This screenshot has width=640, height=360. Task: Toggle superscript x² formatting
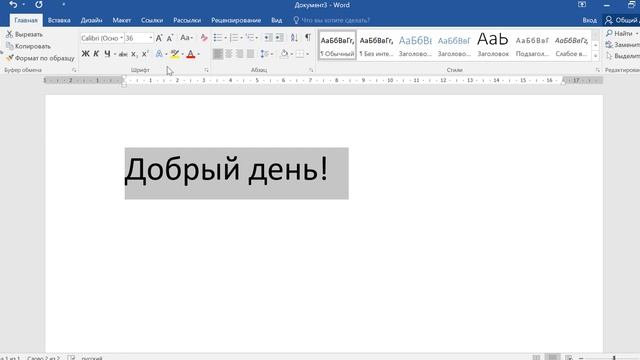click(x=145, y=54)
